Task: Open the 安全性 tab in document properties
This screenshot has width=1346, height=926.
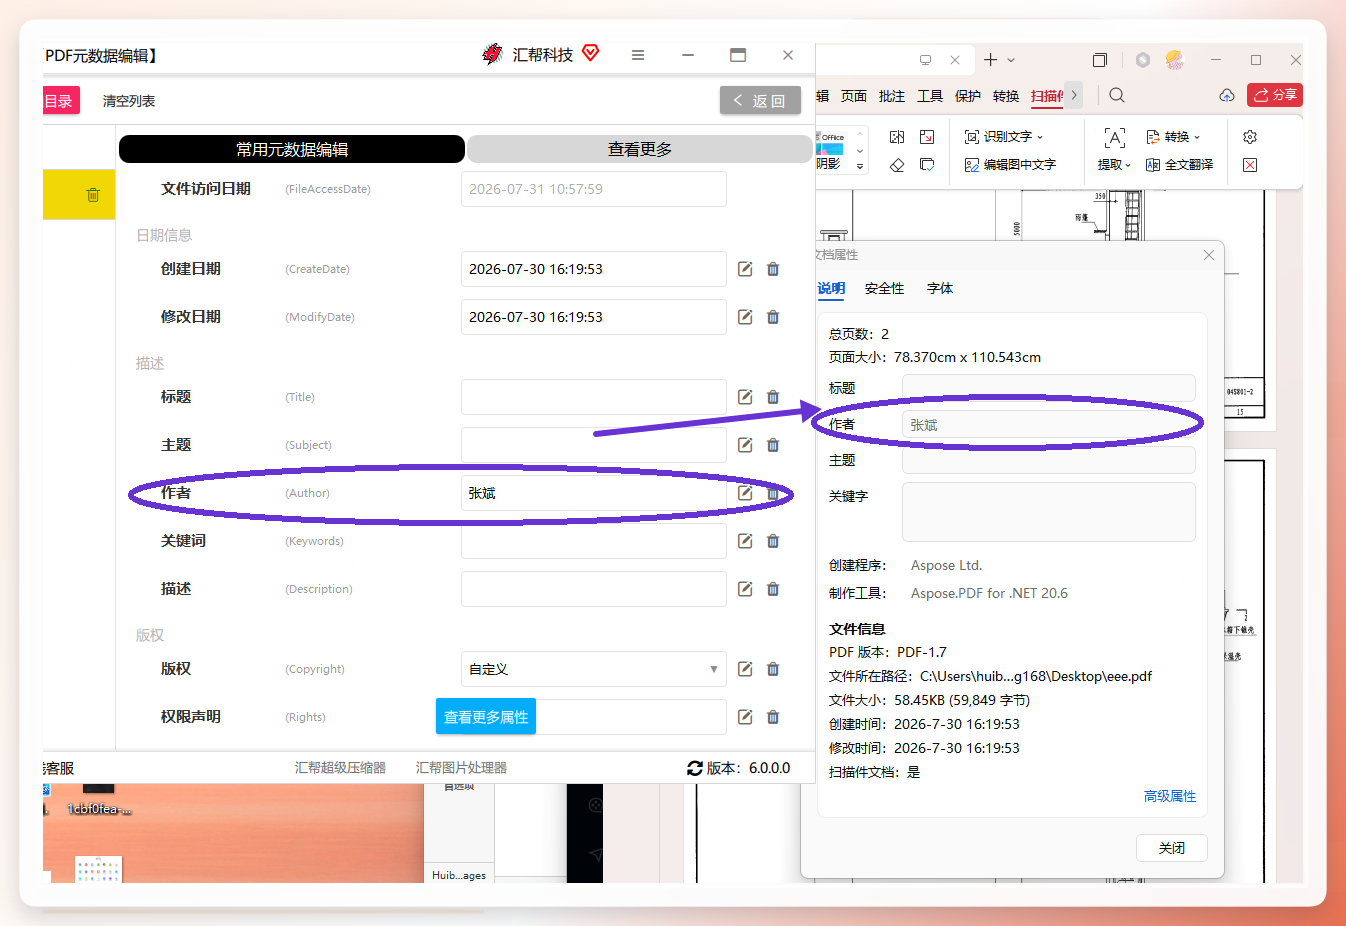Action: click(884, 288)
